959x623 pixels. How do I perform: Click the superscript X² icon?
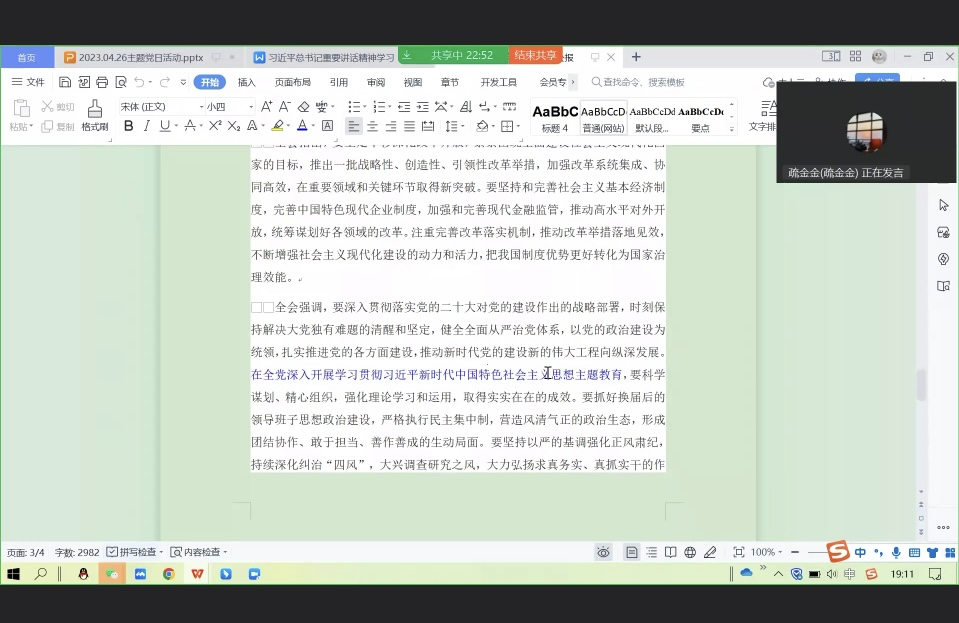point(214,126)
